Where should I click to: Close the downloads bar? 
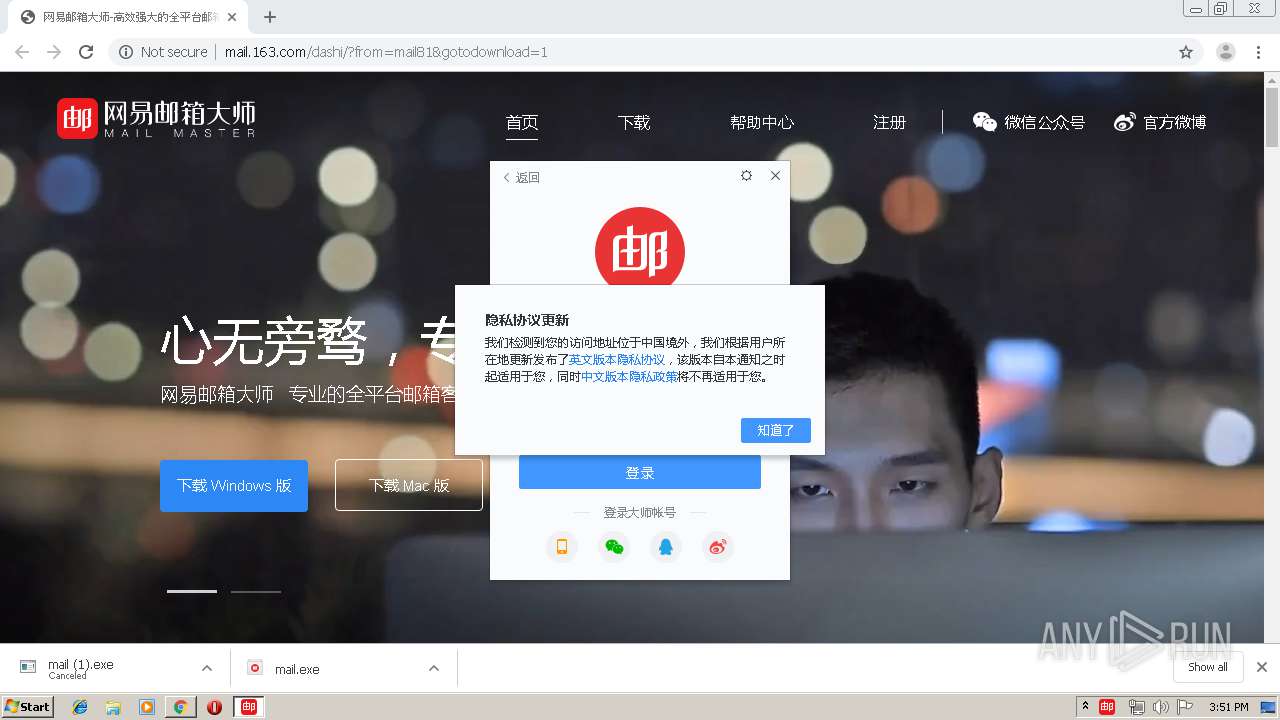(1262, 667)
